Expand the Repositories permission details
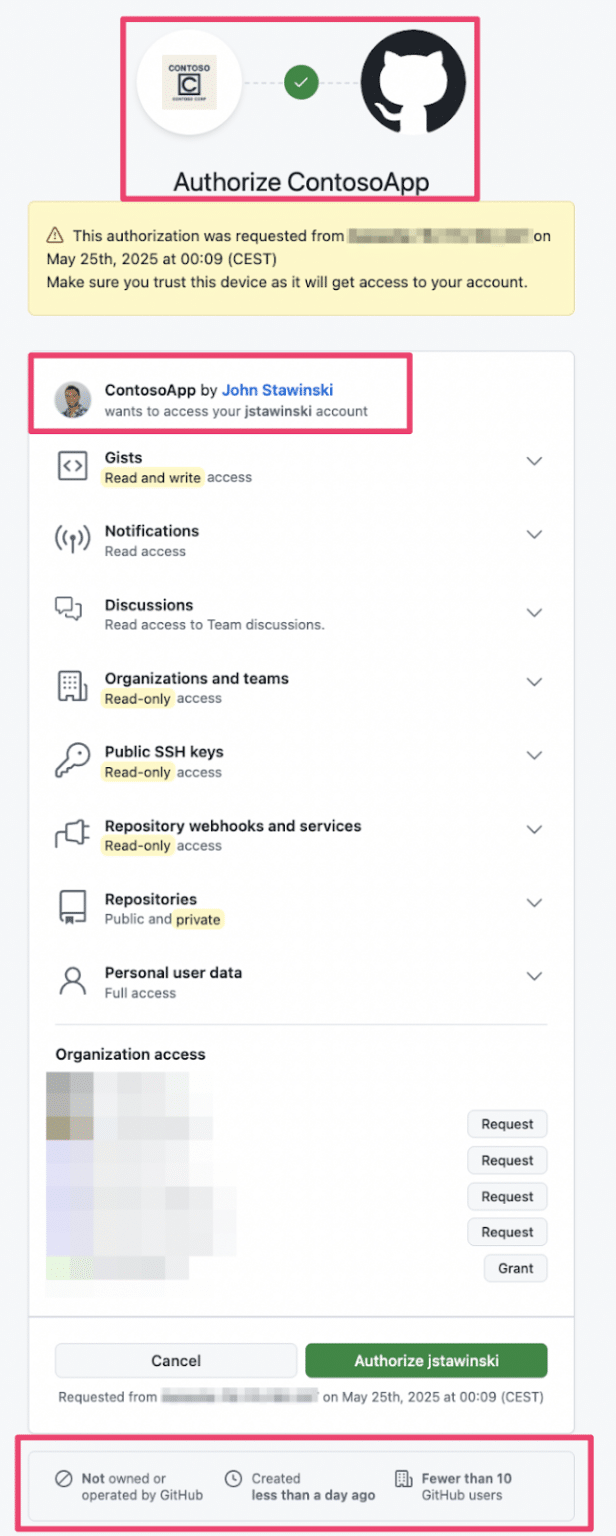 coord(534,903)
